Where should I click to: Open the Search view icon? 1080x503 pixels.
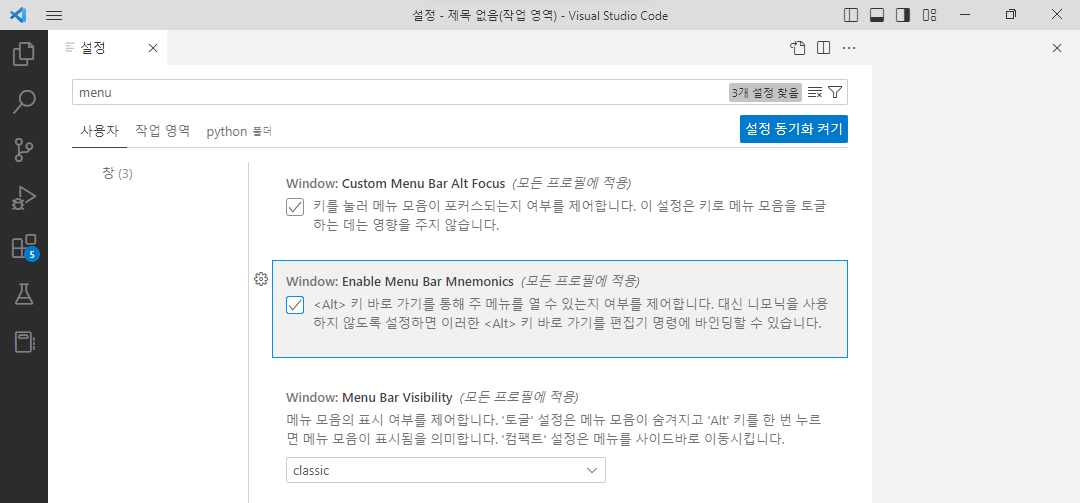23,102
